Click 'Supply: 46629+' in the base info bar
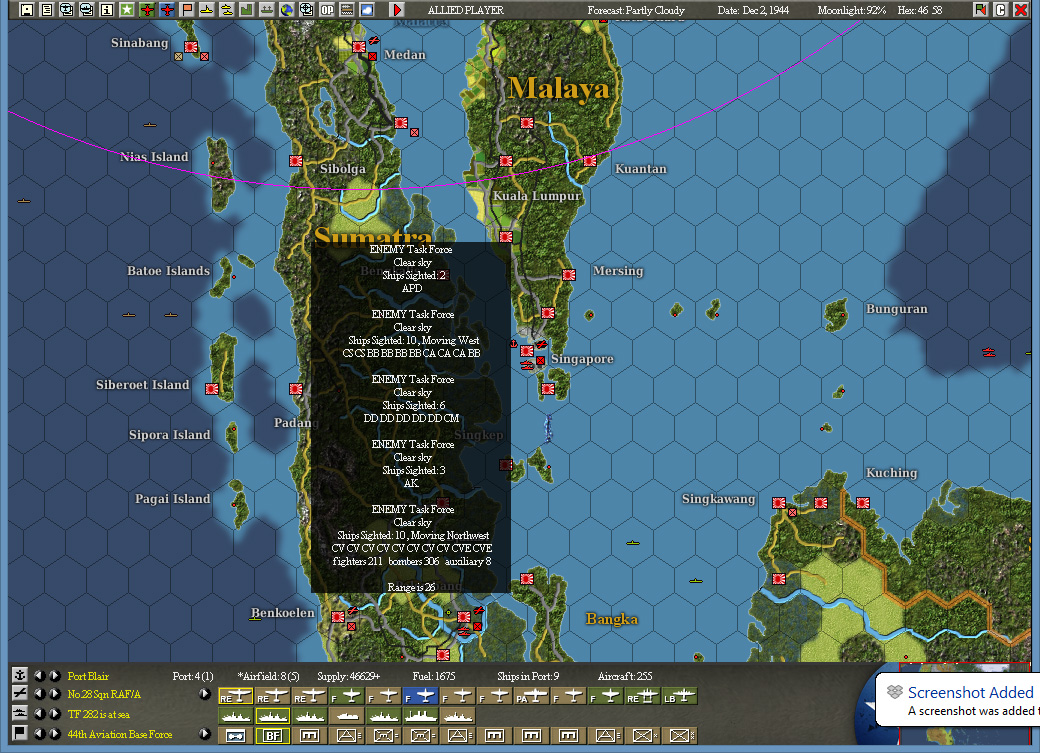 [x=349, y=676]
